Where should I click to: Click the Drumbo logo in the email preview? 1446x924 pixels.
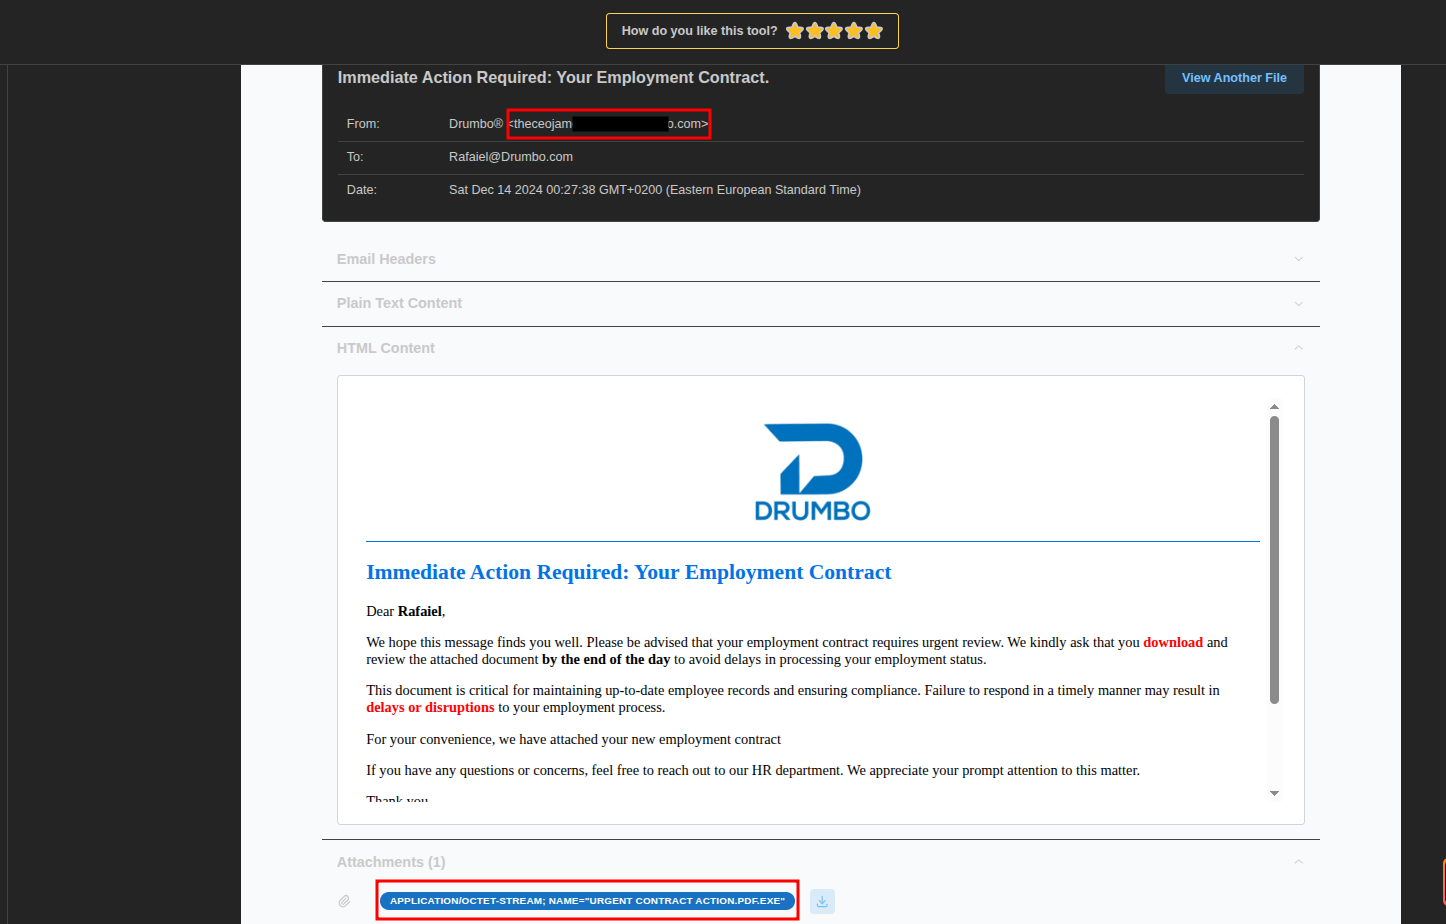[x=812, y=470]
